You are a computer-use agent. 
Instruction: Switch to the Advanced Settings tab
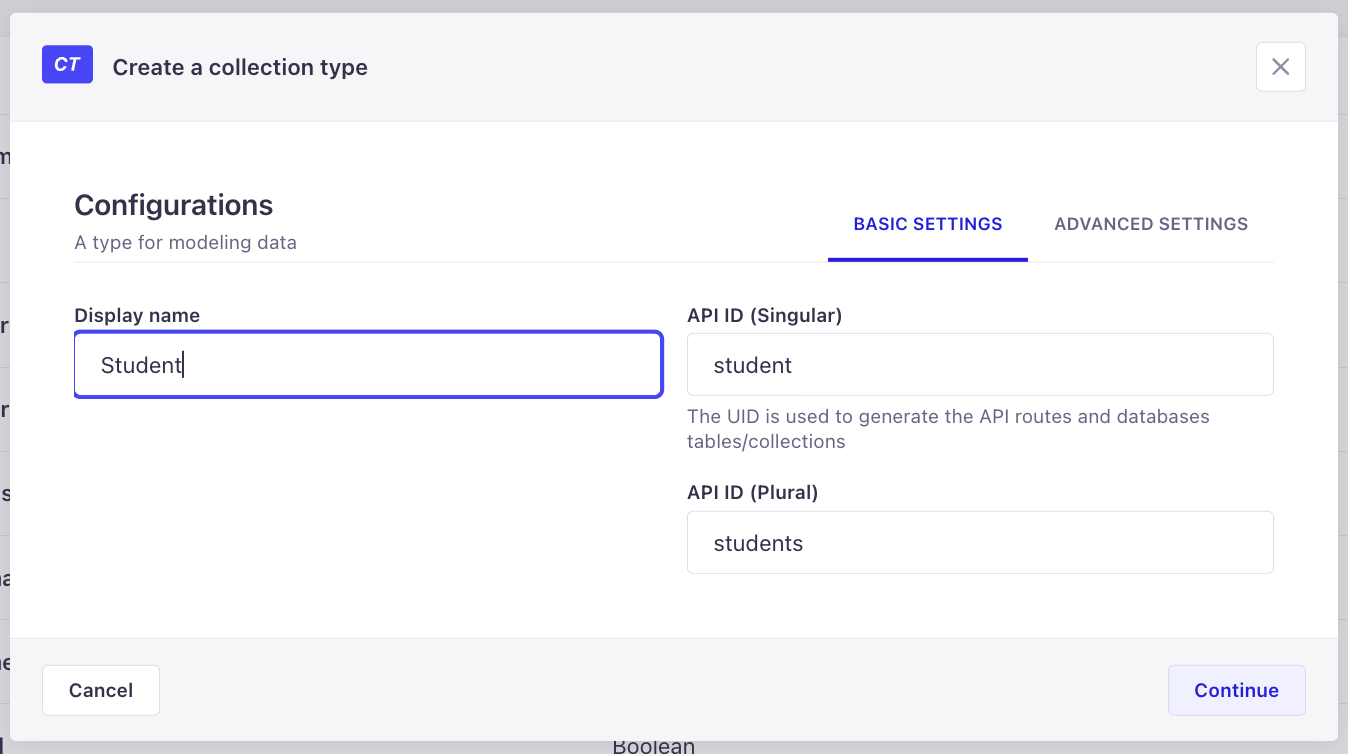[x=1150, y=224]
